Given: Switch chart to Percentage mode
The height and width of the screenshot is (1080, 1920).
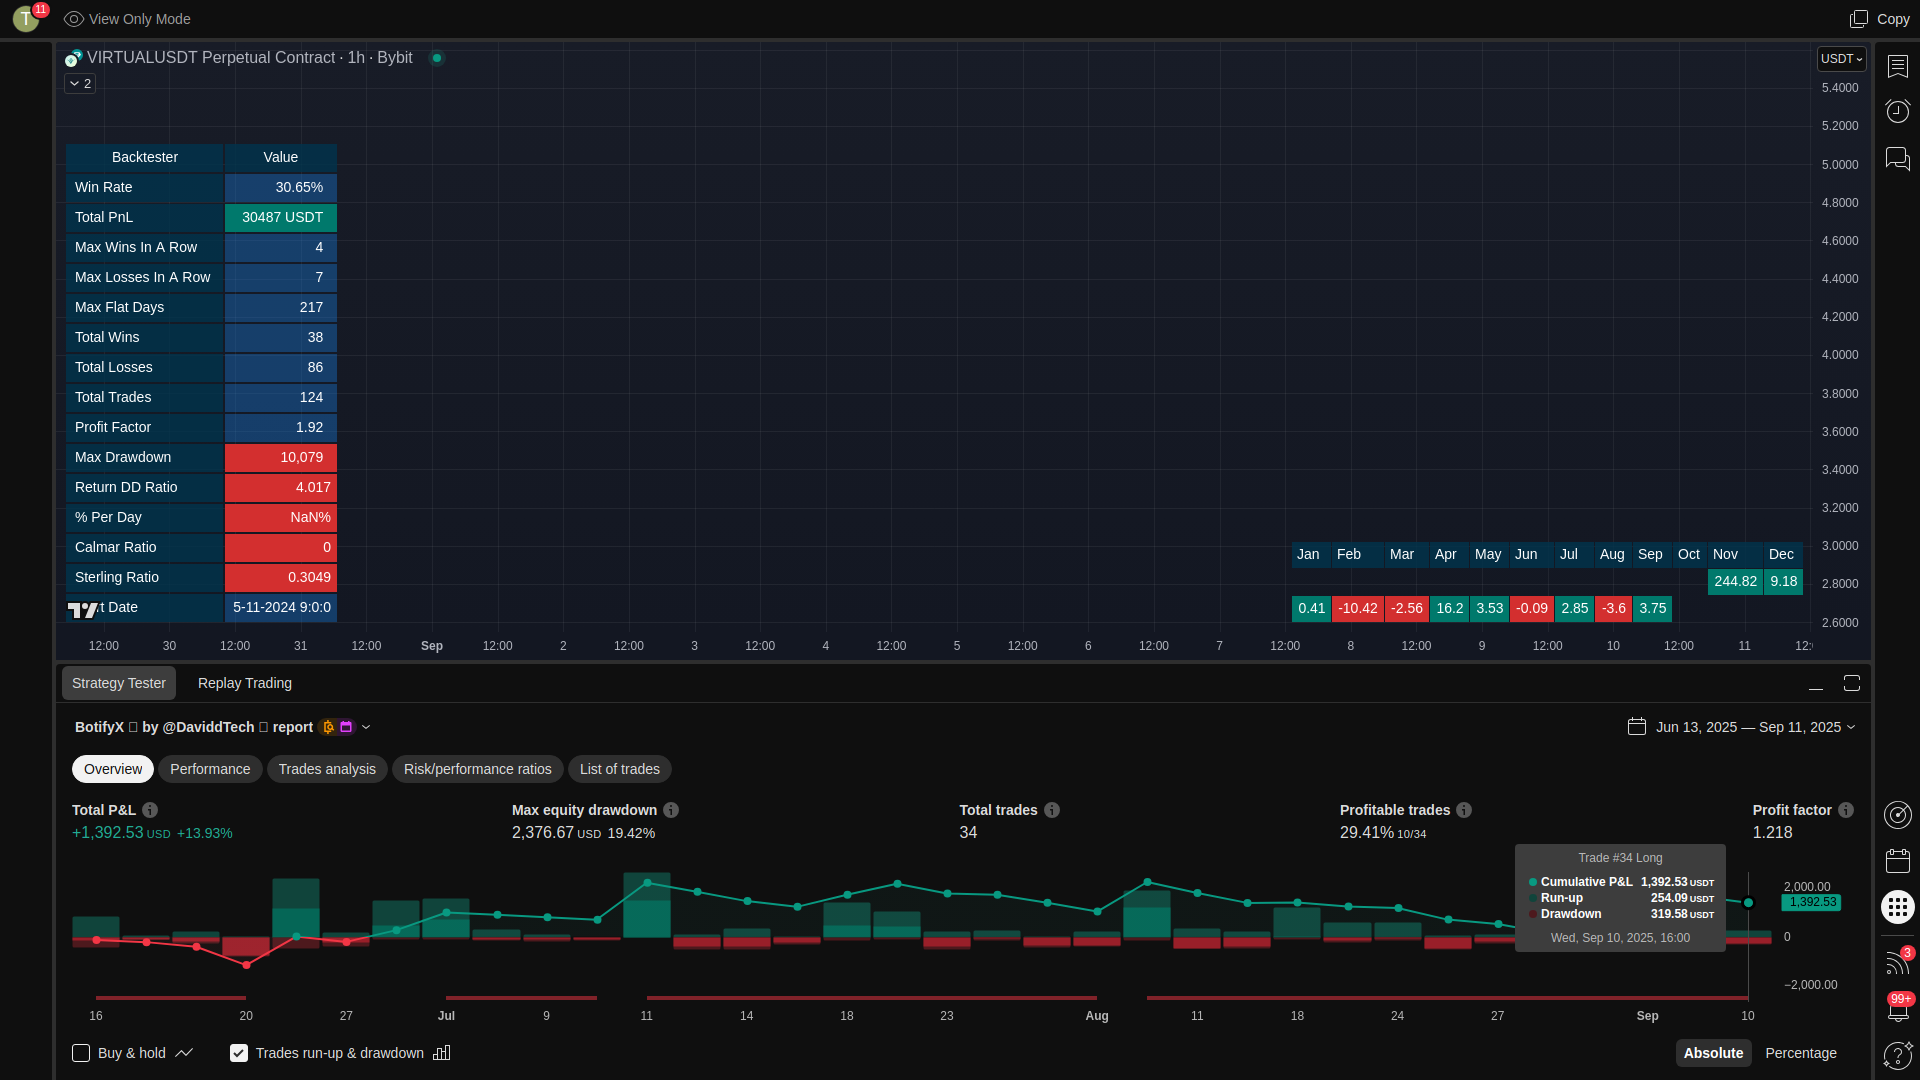Looking at the screenshot, I should point(1800,1053).
